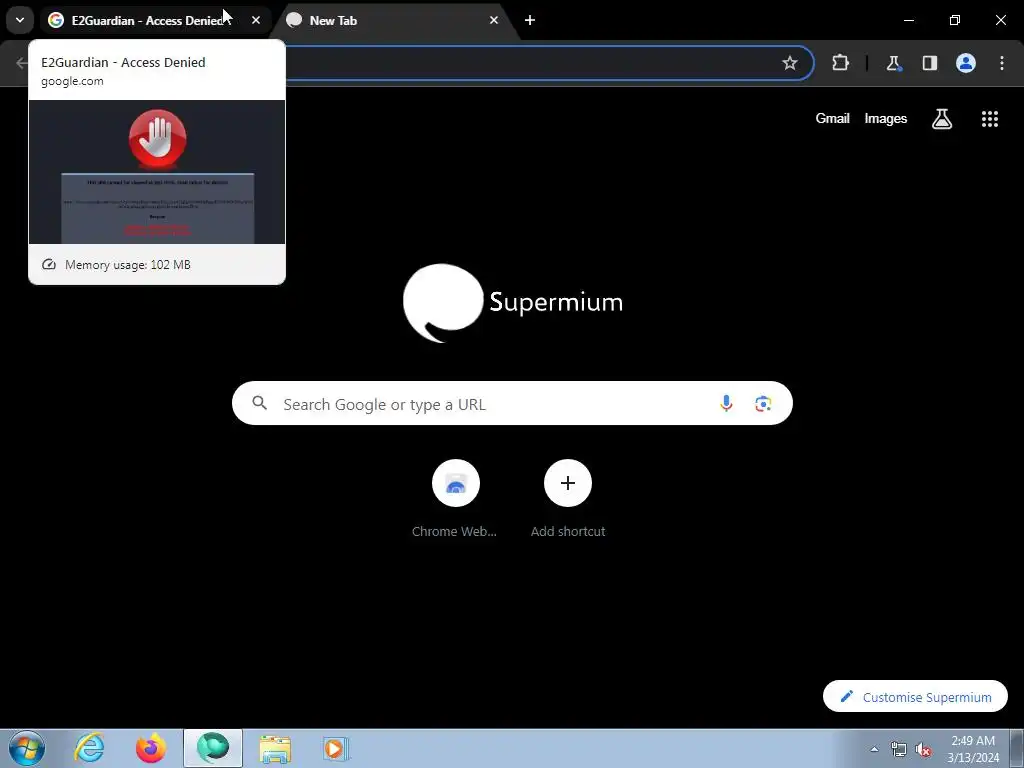The width and height of the screenshot is (1024, 768).
Task: Switch to the New Tab tab
Action: (394, 20)
